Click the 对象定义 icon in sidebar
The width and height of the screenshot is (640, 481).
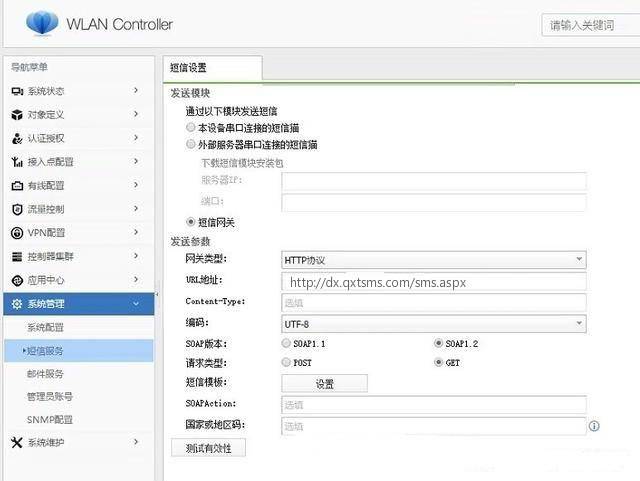[x=16, y=115]
